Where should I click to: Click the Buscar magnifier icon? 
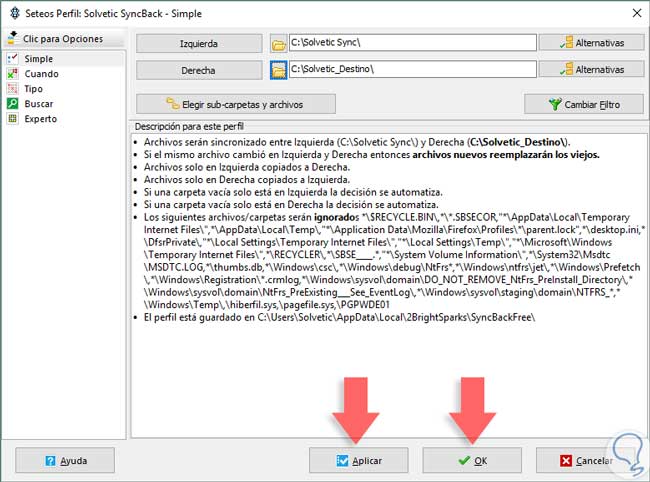[x=13, y=103]
